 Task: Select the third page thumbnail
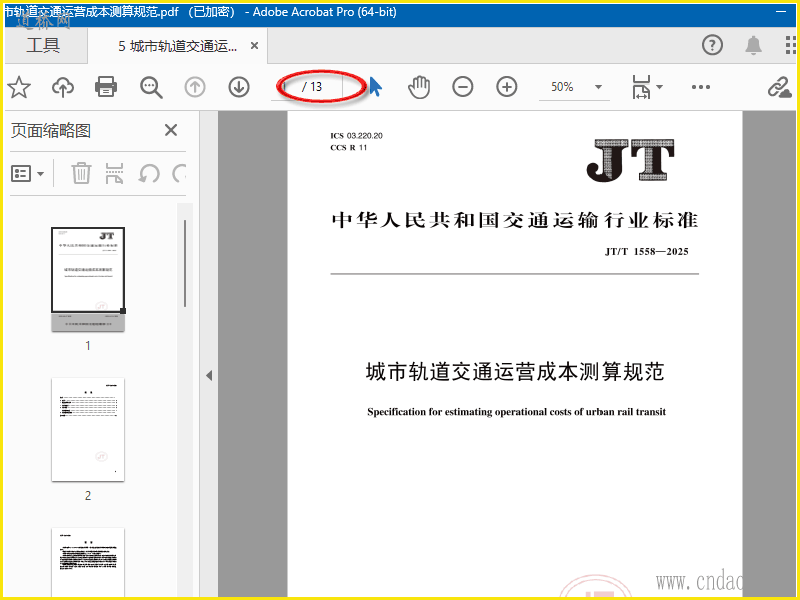coord(88,562)
